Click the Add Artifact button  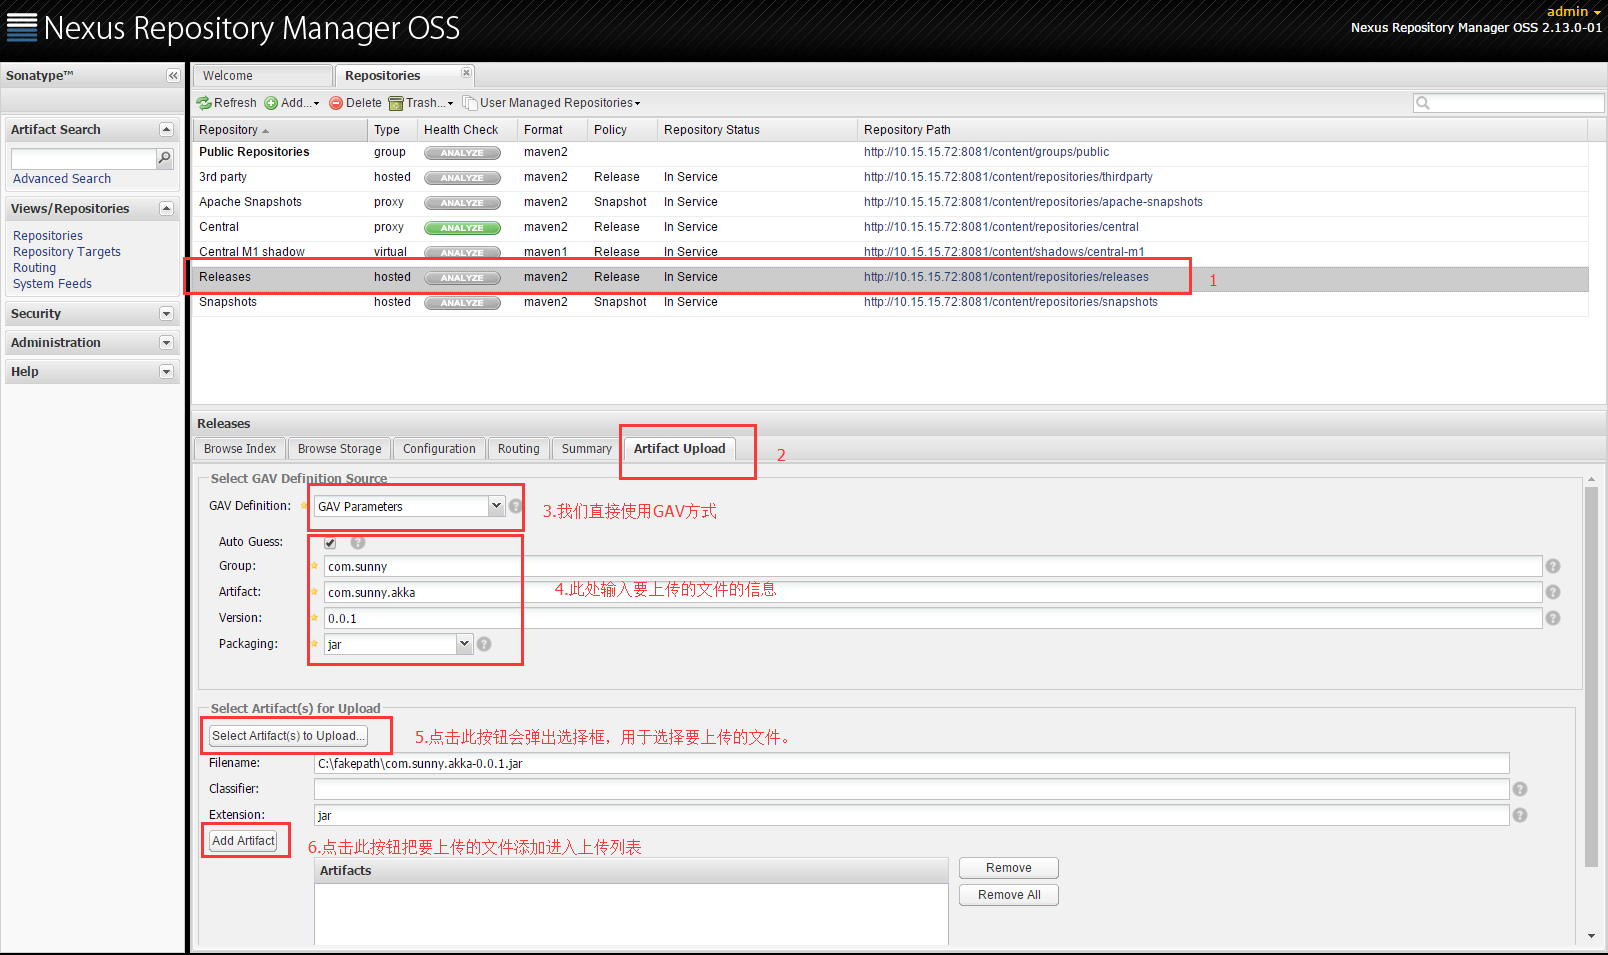(x=243, y=841)
